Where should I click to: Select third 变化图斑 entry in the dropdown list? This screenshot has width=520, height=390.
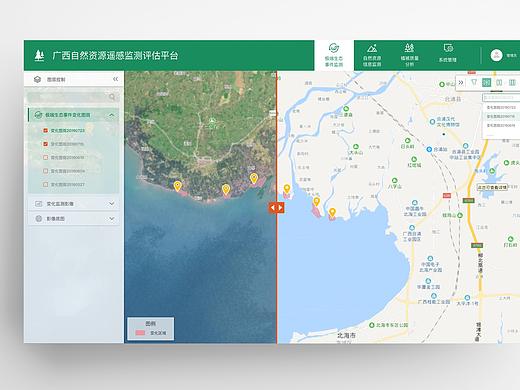[x=501, y=126]
